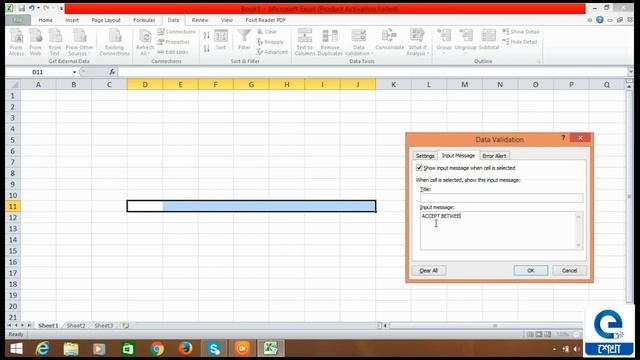Viewport: 640px width, 360px height.
Task: Expand the Name Box dropdown arrow
Action: [74, 72]
